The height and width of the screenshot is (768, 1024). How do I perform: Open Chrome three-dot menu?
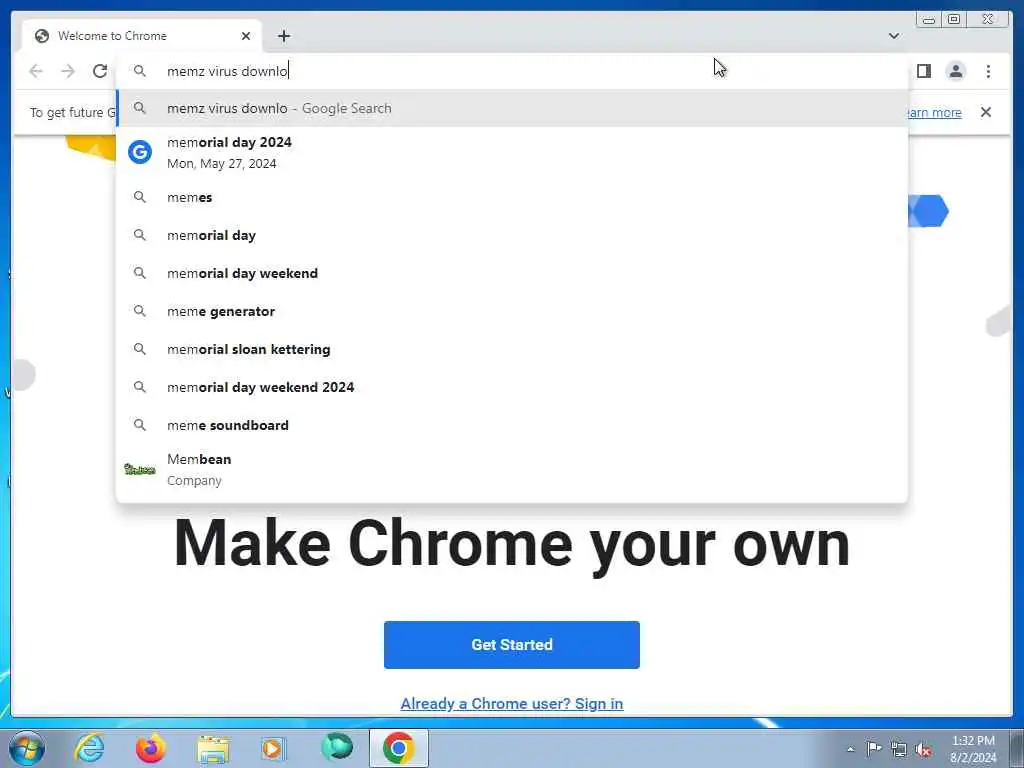click(x=988, y=71)
